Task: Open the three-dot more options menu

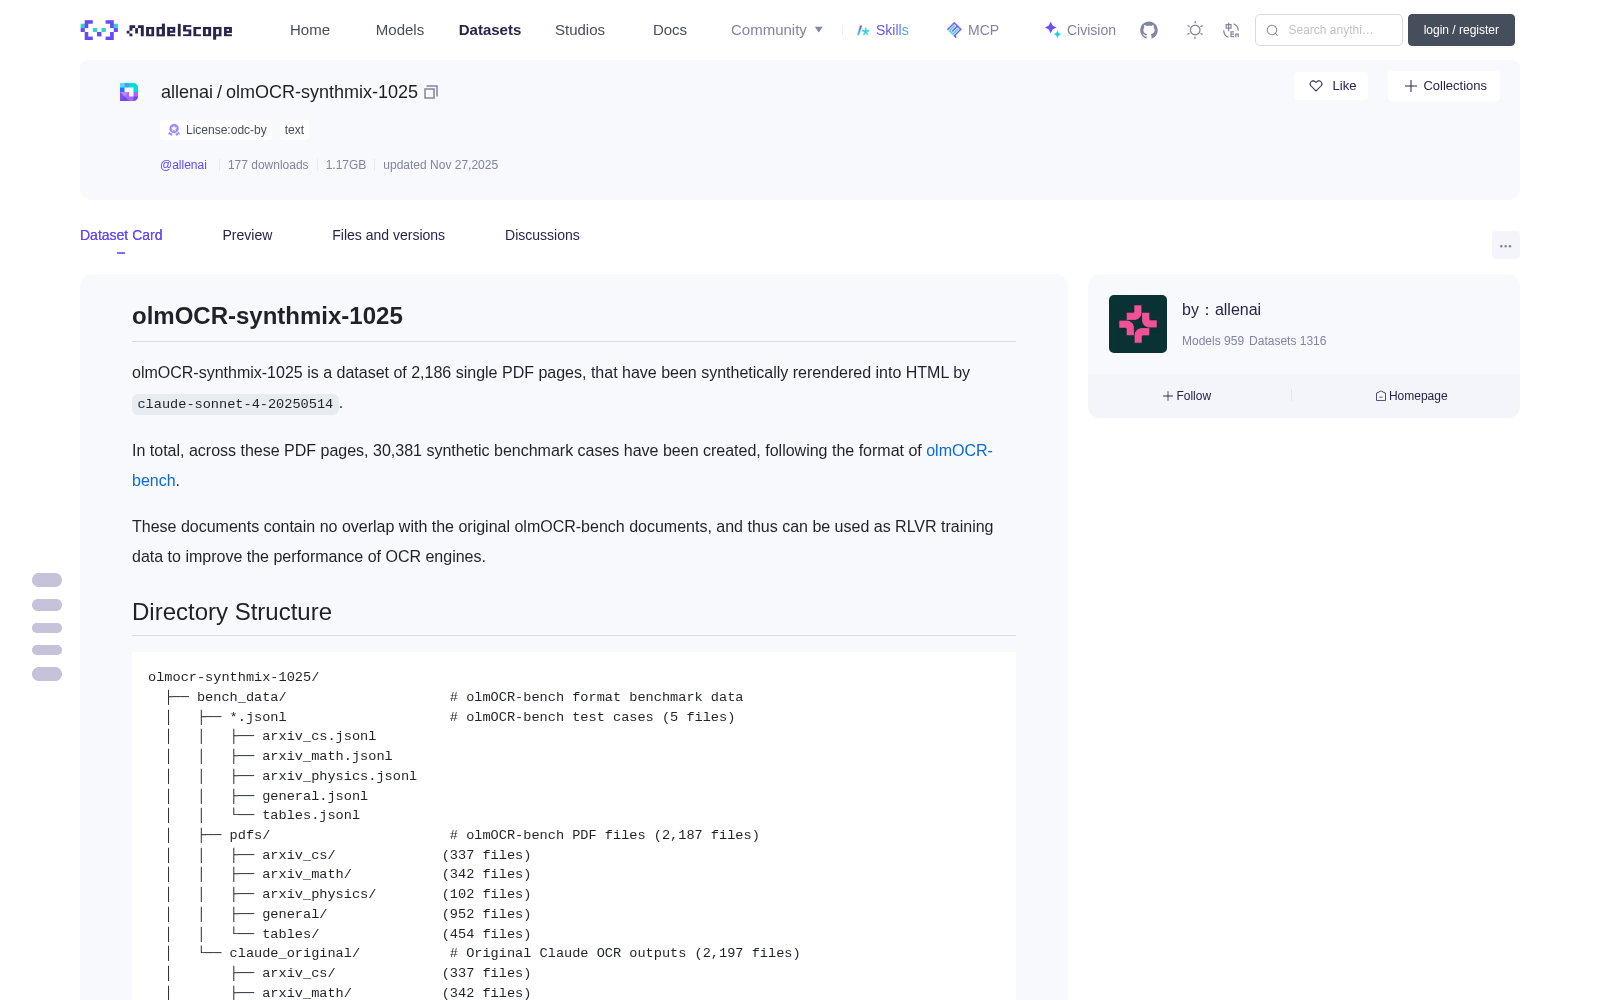Action: (1505, 245)
